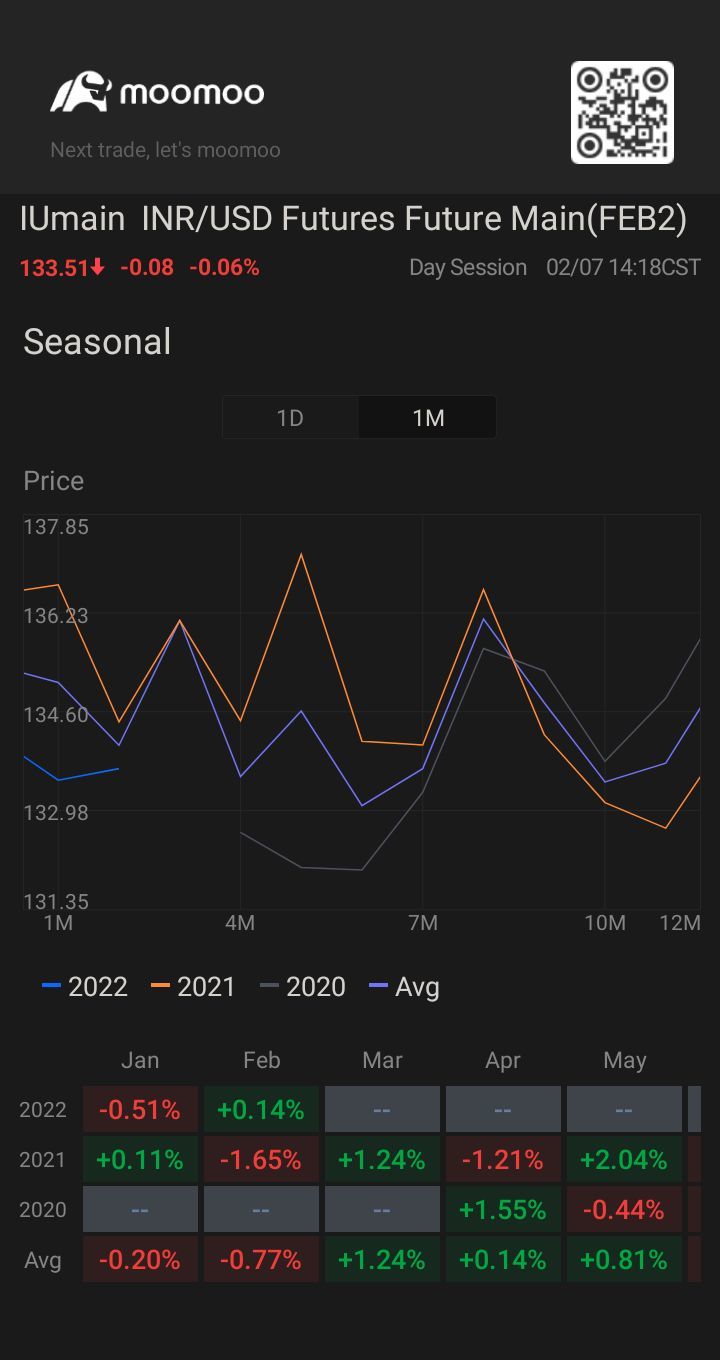Click the Avg purple legend swatch
This screenshot has height=1360, width=720.
click(x=379, y=987)
